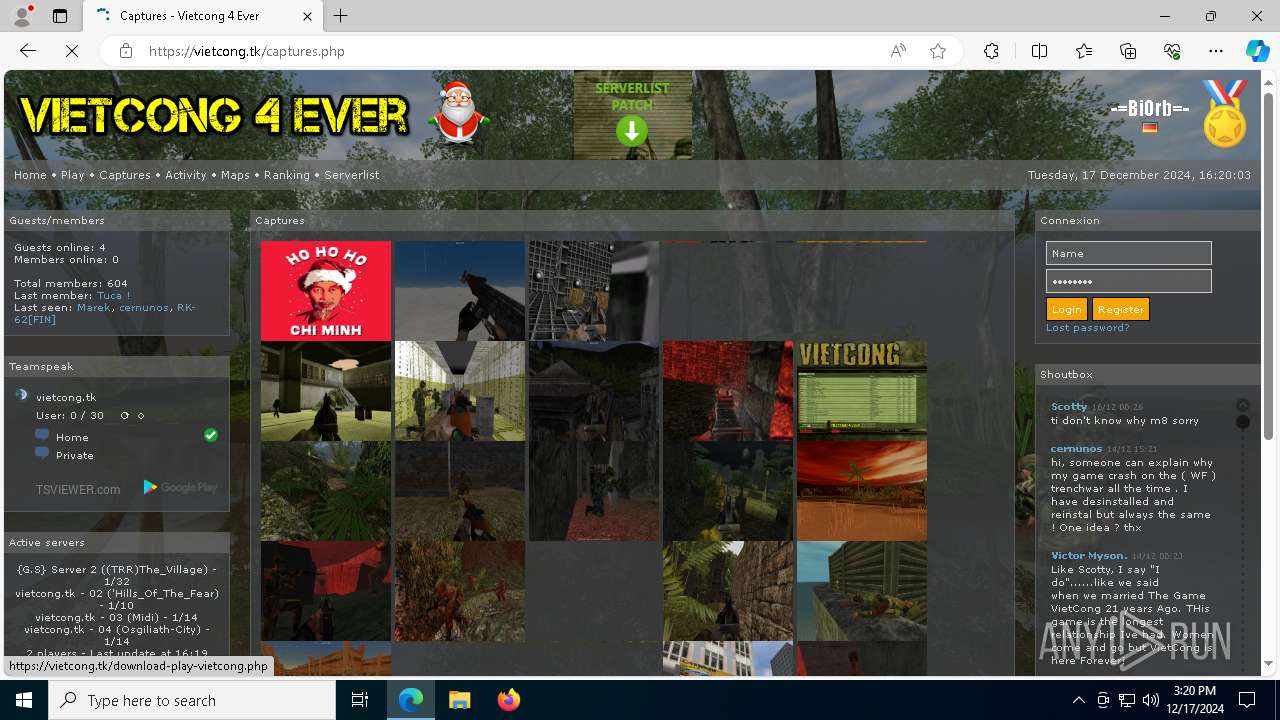
Task: Open the tab actions menu
Action: pos(60,16)
